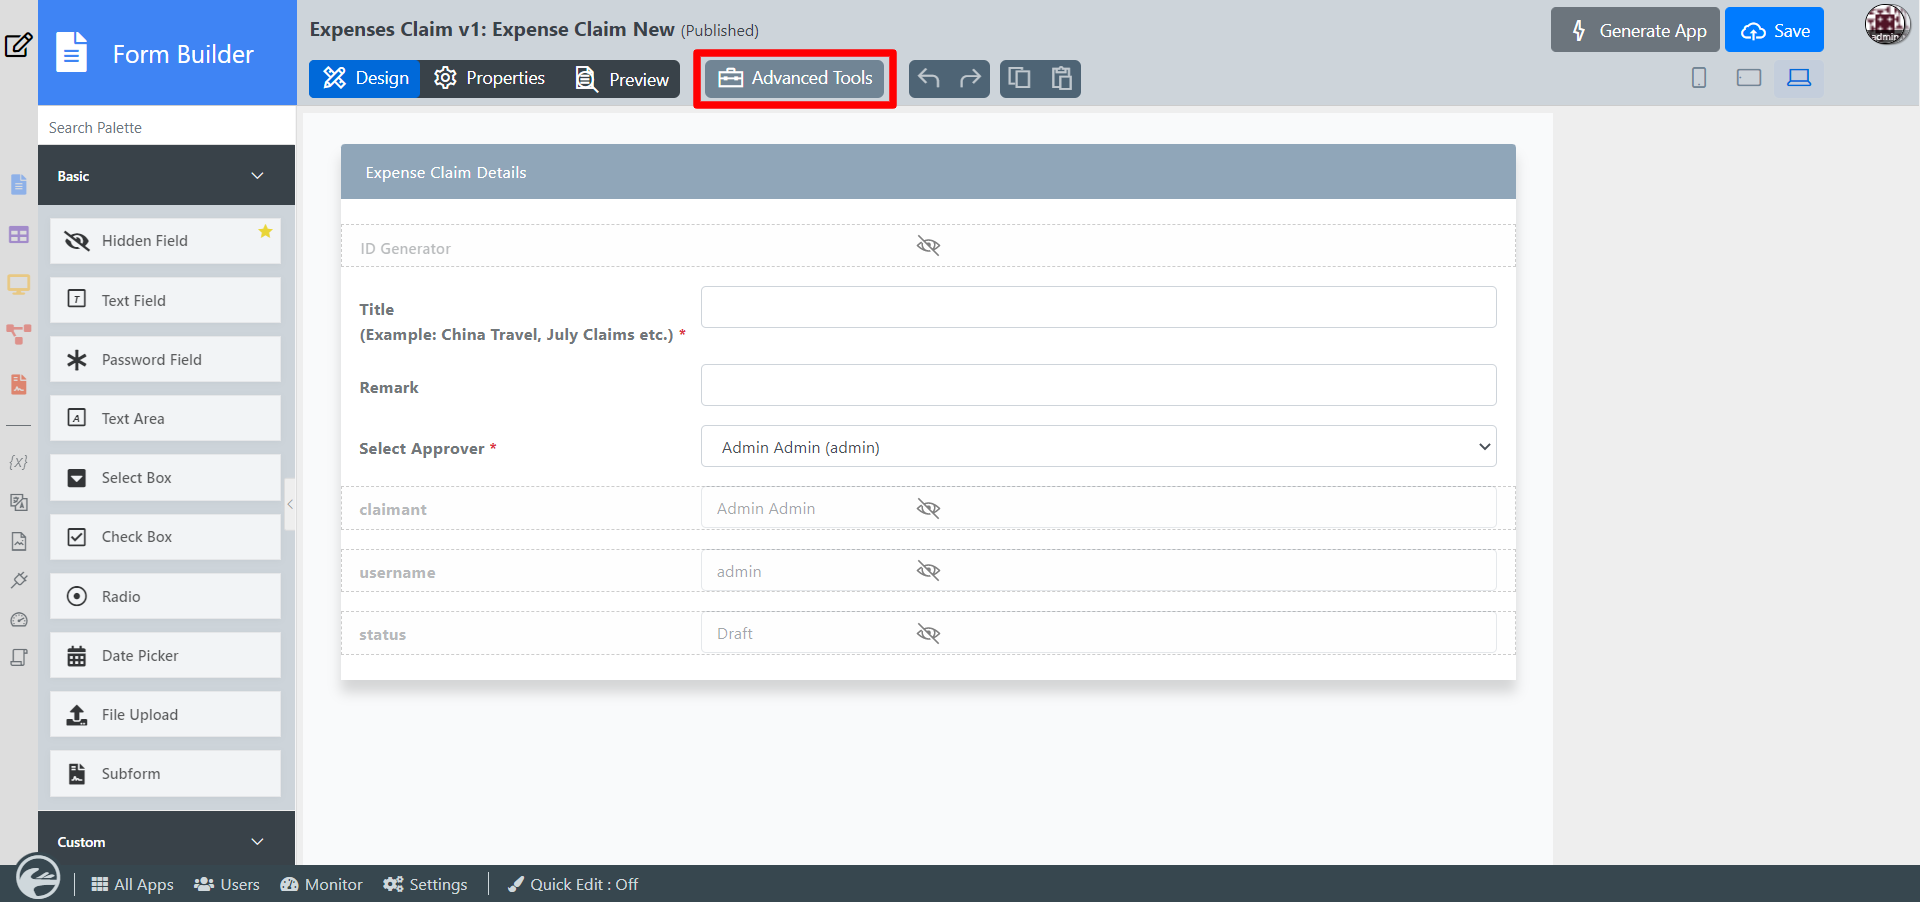Click the Form Builder document icon
This screenshot has height=902, width=1920.
tap(72, 53)
